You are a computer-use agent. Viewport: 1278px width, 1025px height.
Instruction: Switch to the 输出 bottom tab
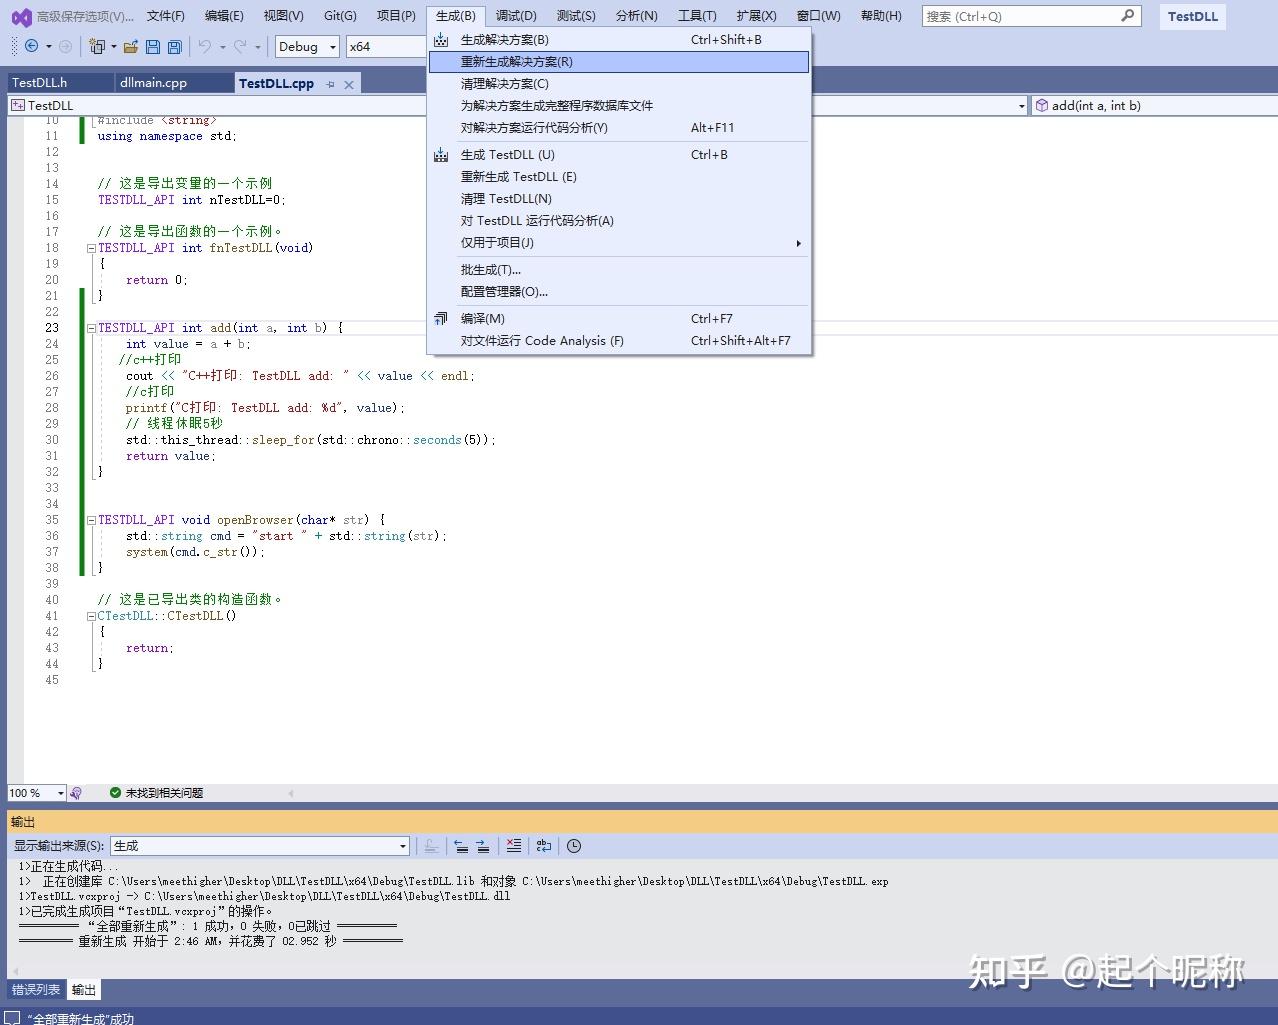[x=84, y=990]
